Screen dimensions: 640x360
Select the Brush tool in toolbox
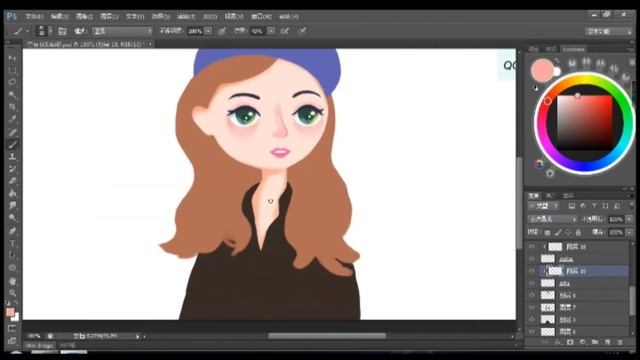[x=12, y=144]
